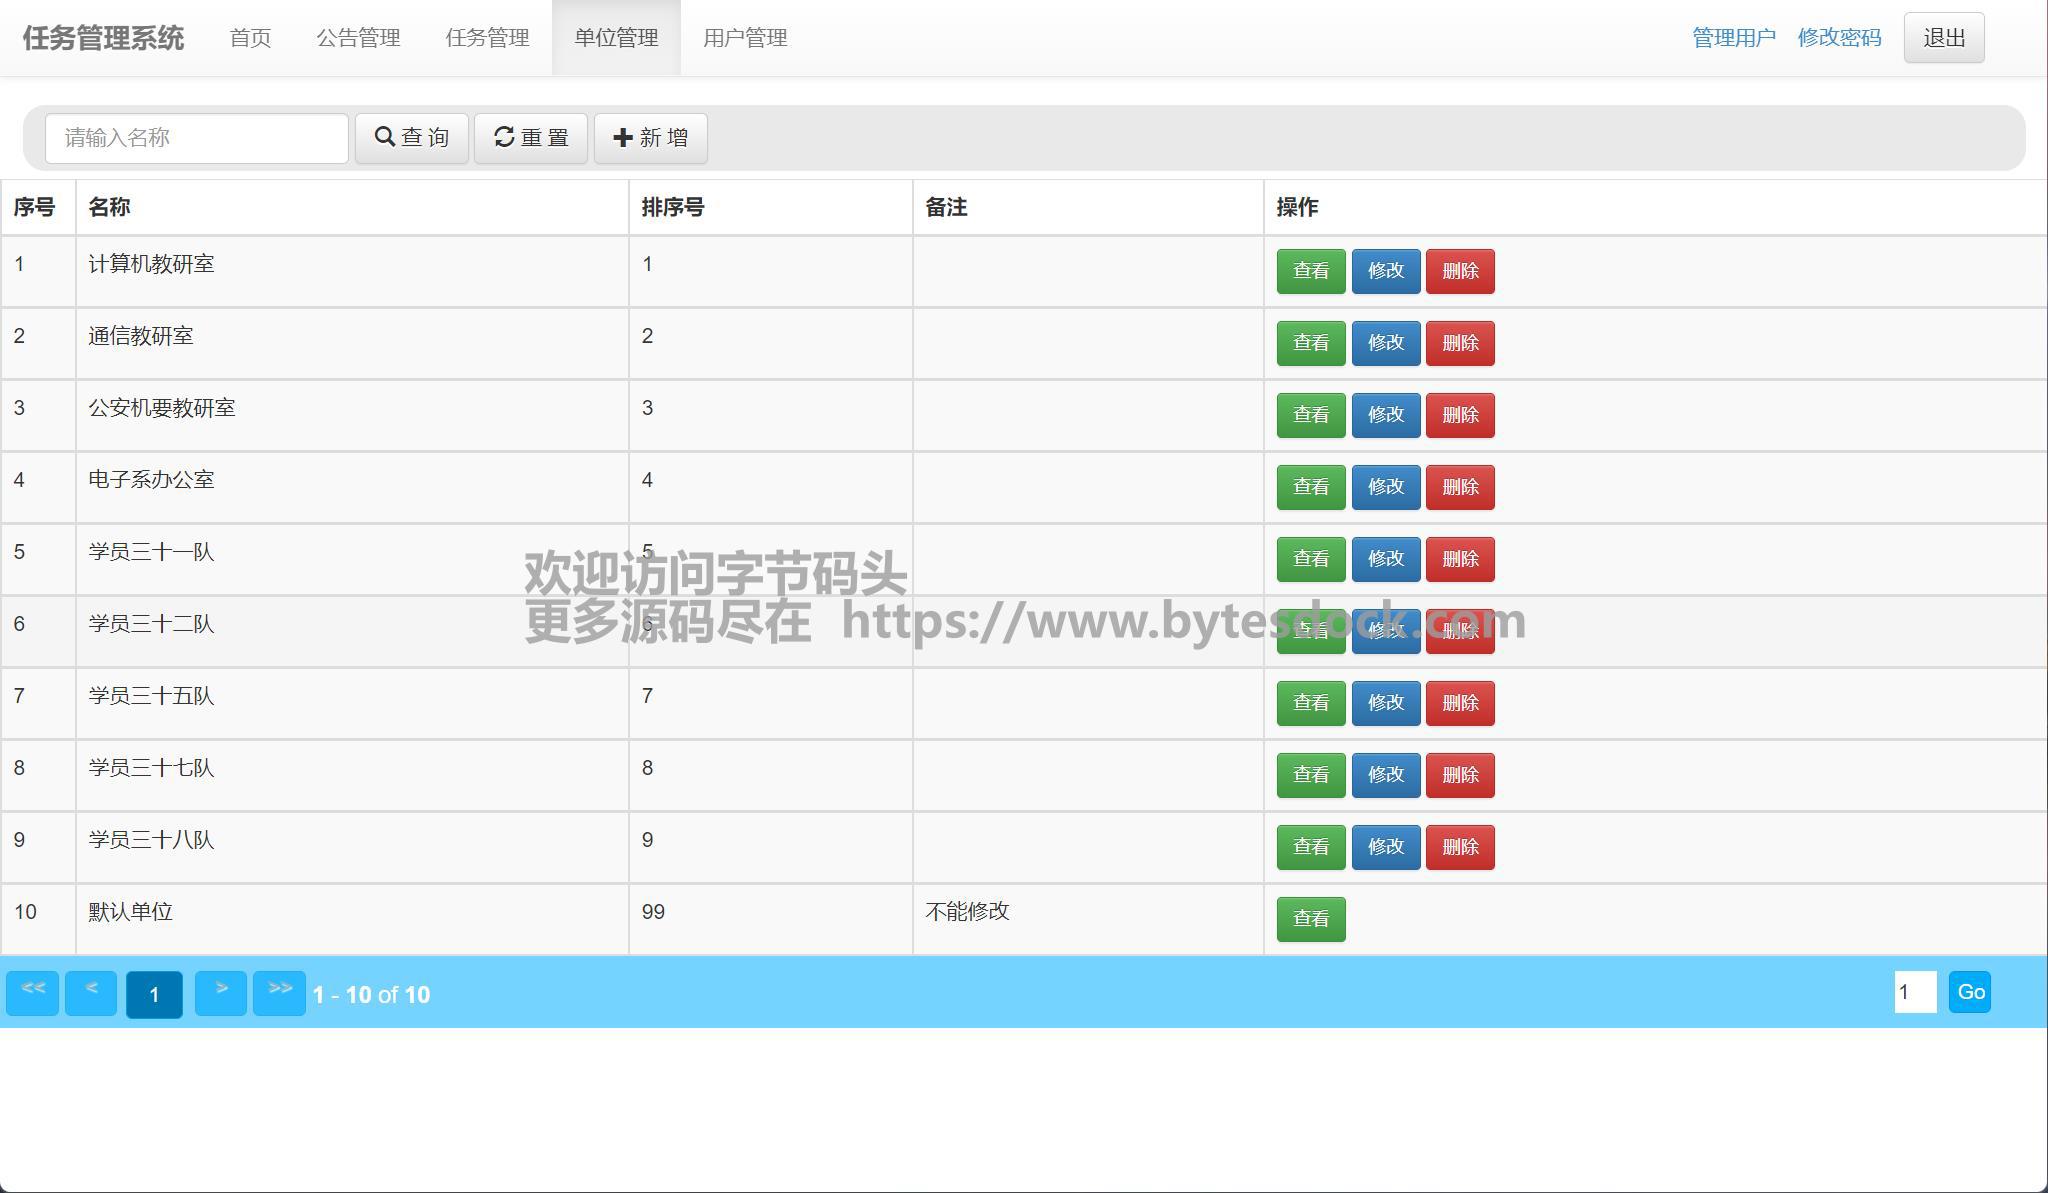2048x1193 pixels.
Task: Go to first page with << button
Action: point(33,993)
